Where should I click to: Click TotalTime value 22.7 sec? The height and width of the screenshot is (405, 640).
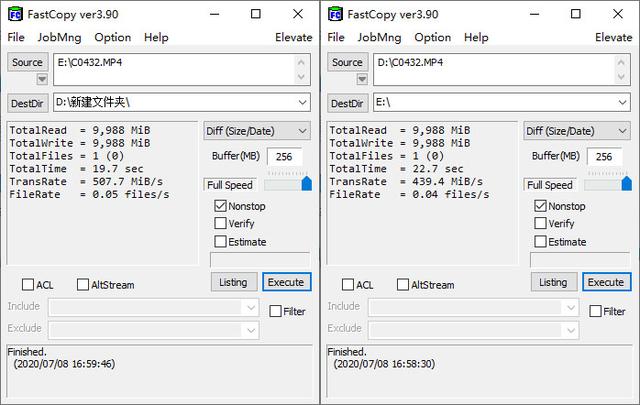438,169
